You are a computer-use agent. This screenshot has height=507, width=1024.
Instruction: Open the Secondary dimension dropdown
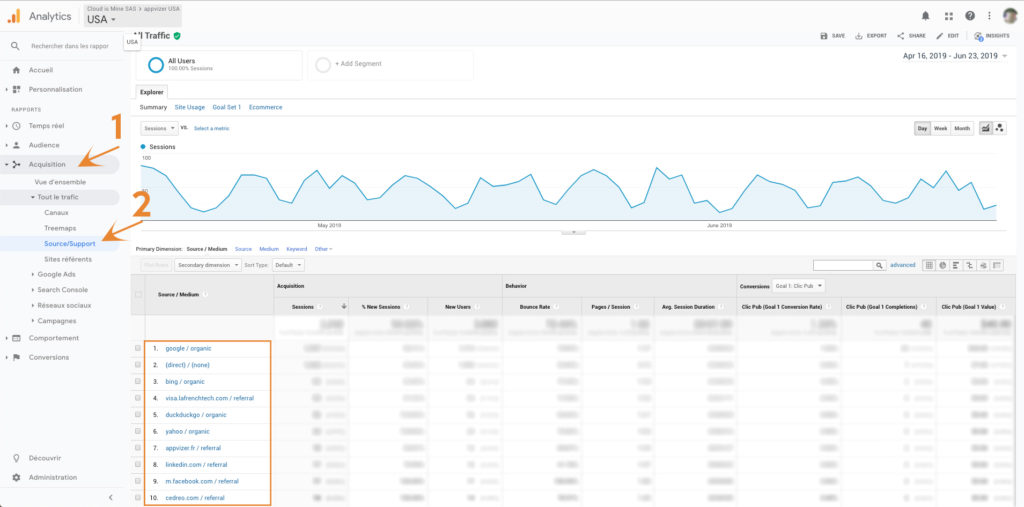tap(208, 265)
